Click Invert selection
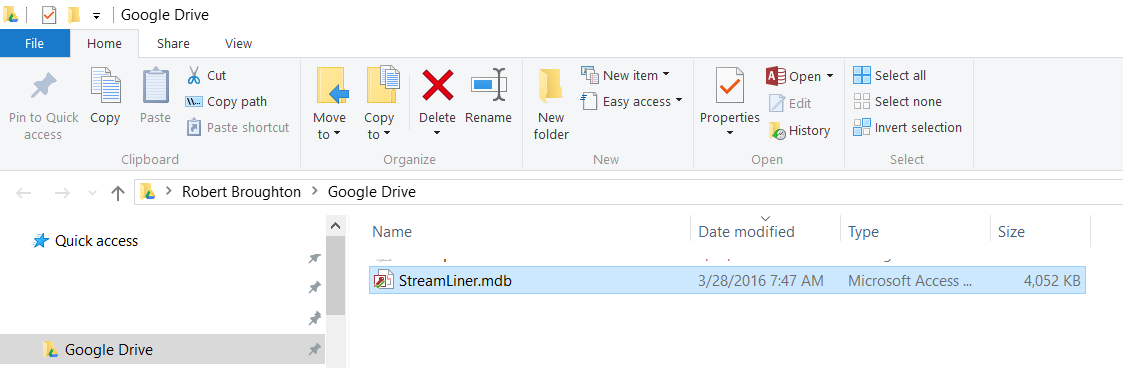1123x368 pixels. click(907, 127)
